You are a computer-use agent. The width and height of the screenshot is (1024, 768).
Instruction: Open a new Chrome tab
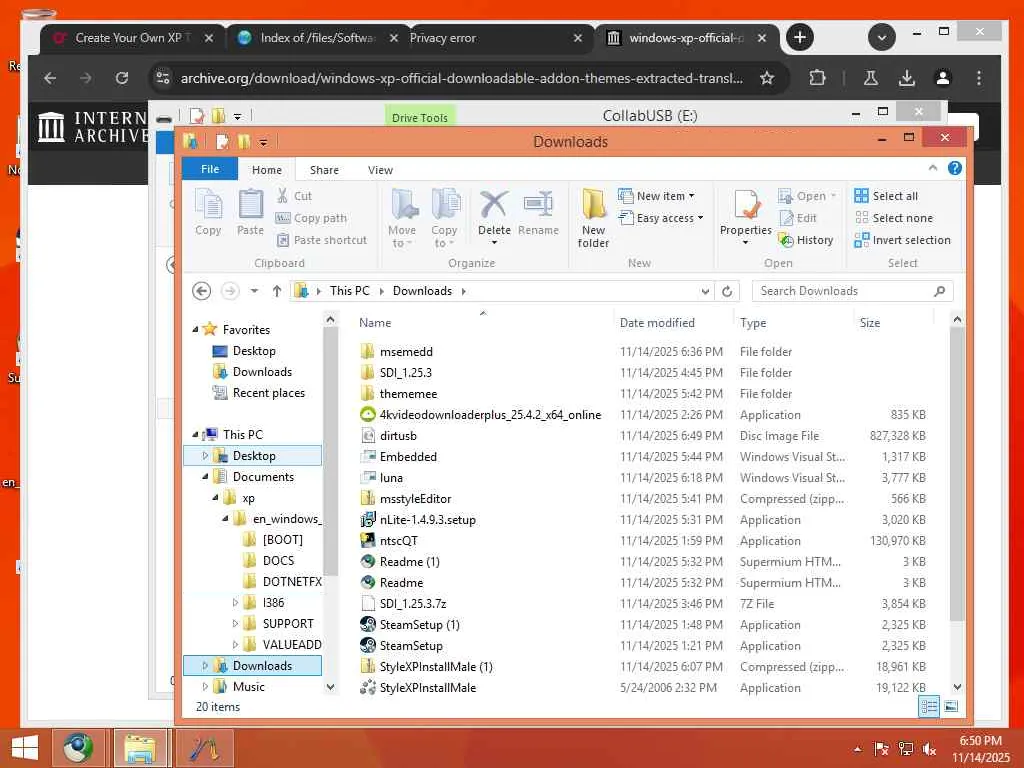(x=800, y=37)
